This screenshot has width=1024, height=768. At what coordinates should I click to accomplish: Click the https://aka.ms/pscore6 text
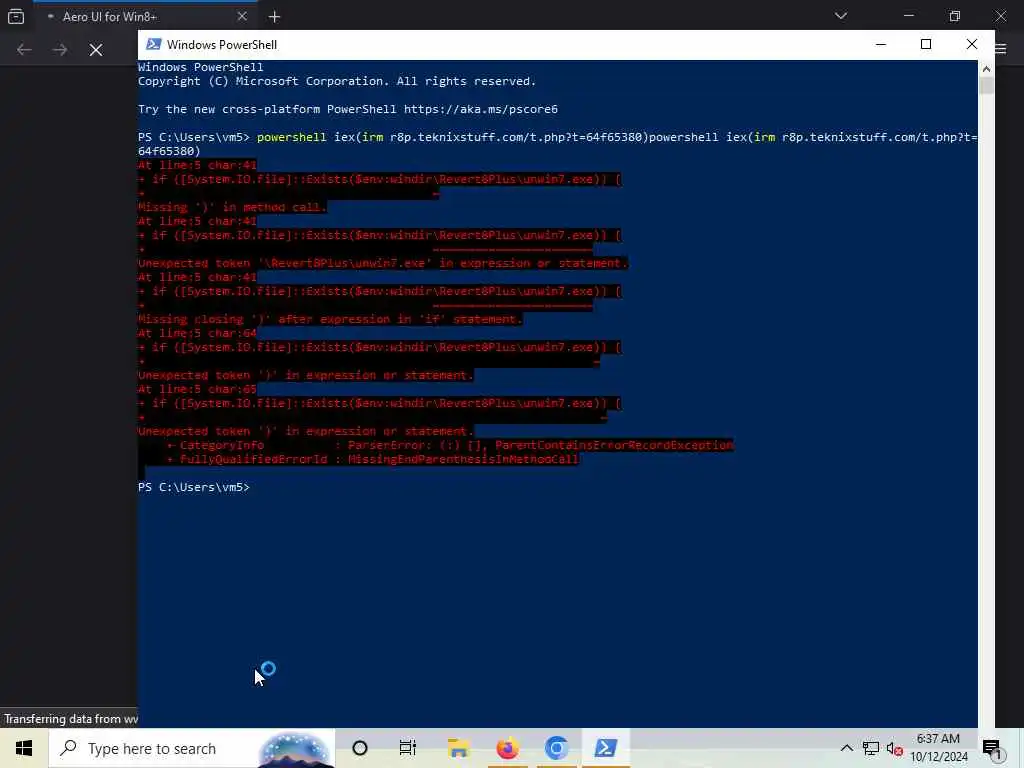(481, 109)
